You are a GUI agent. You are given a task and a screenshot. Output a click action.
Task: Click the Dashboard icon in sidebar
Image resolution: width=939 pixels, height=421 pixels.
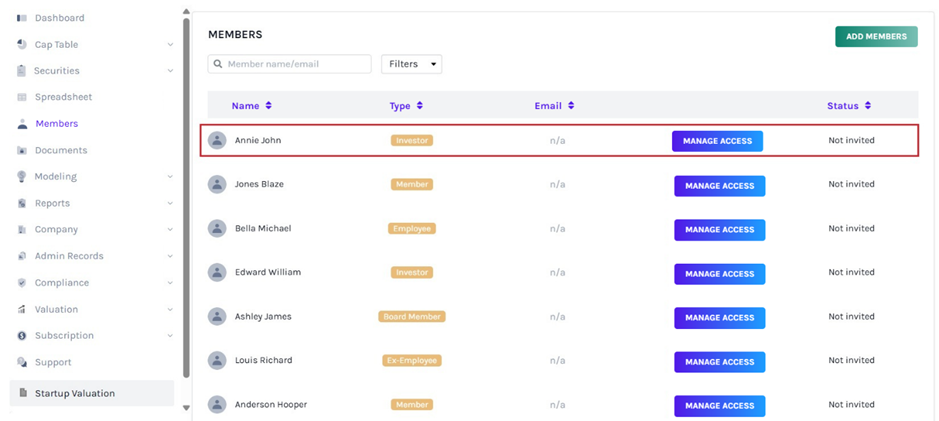tap(22, 18)
